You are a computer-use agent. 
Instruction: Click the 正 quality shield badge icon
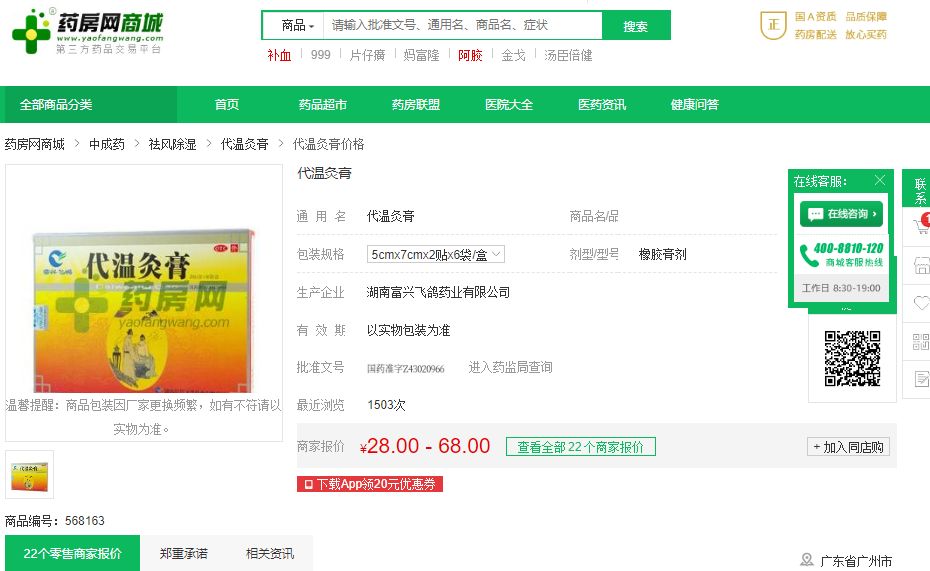pyautogui.click(x=773, y=25)
